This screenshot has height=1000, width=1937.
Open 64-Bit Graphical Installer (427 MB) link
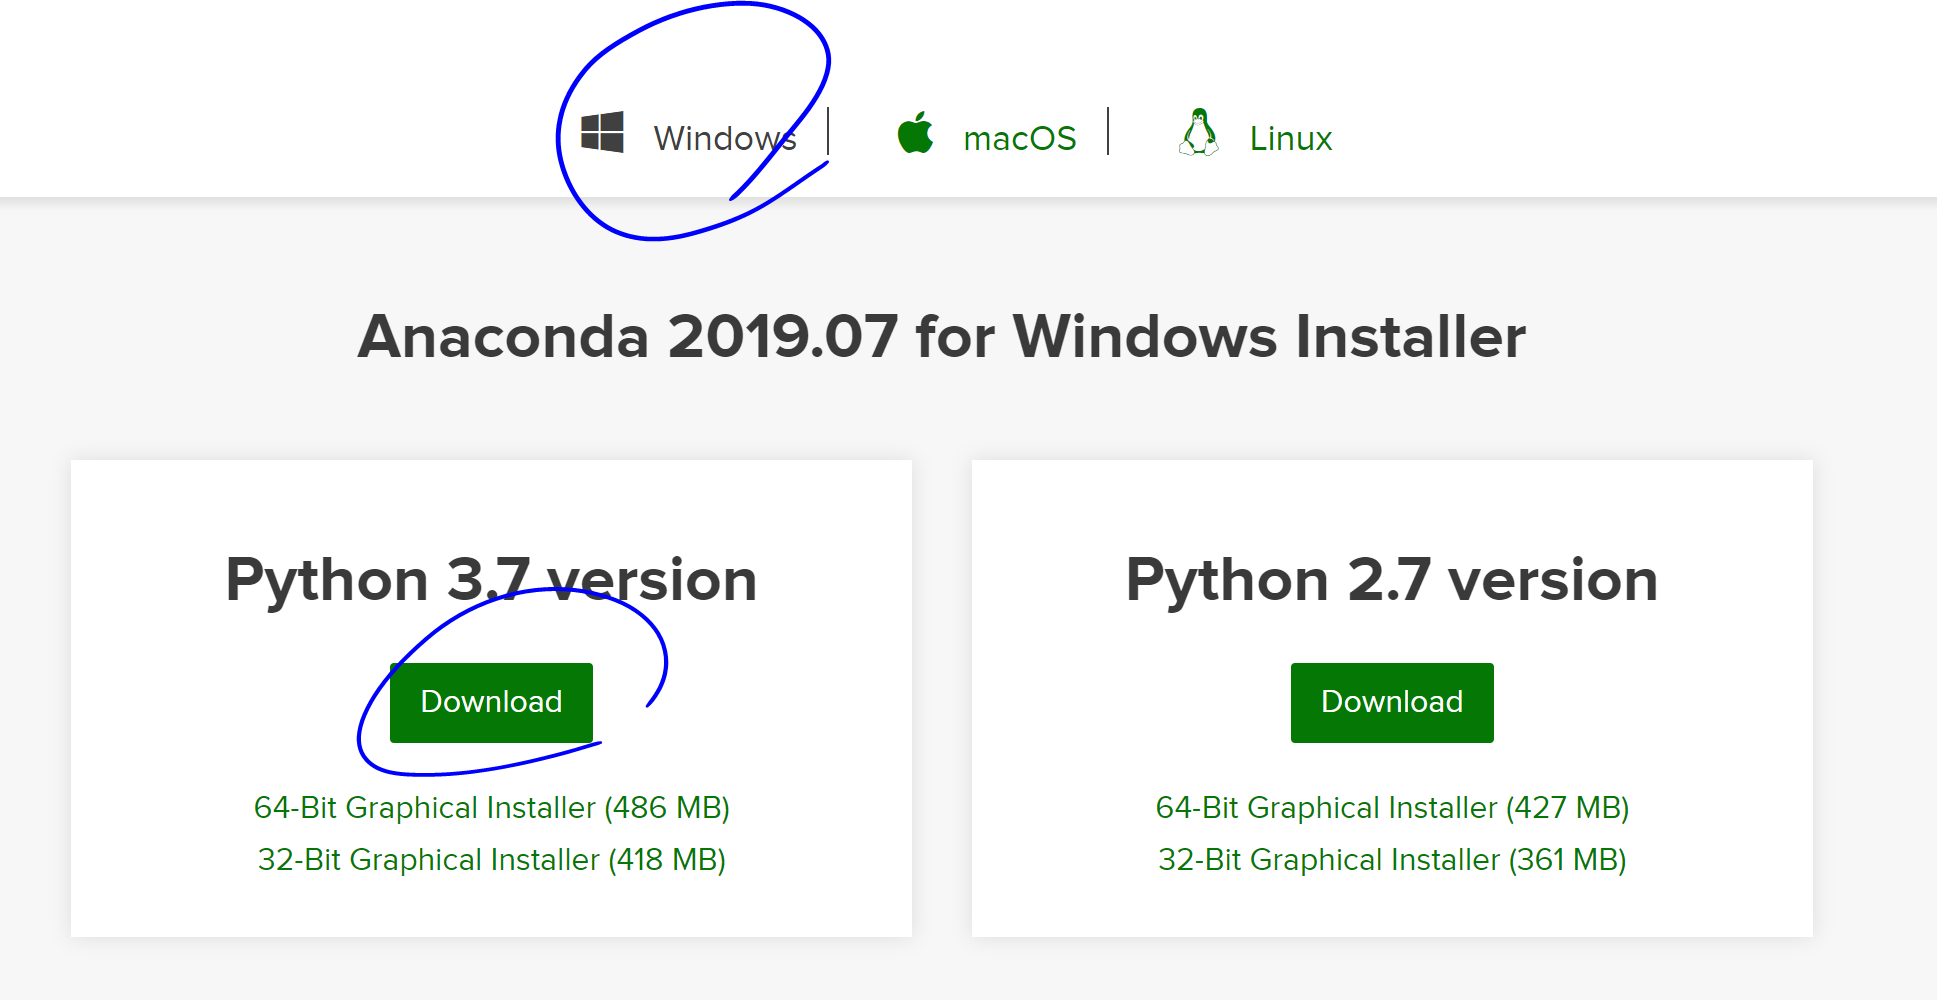point(1392,807)
